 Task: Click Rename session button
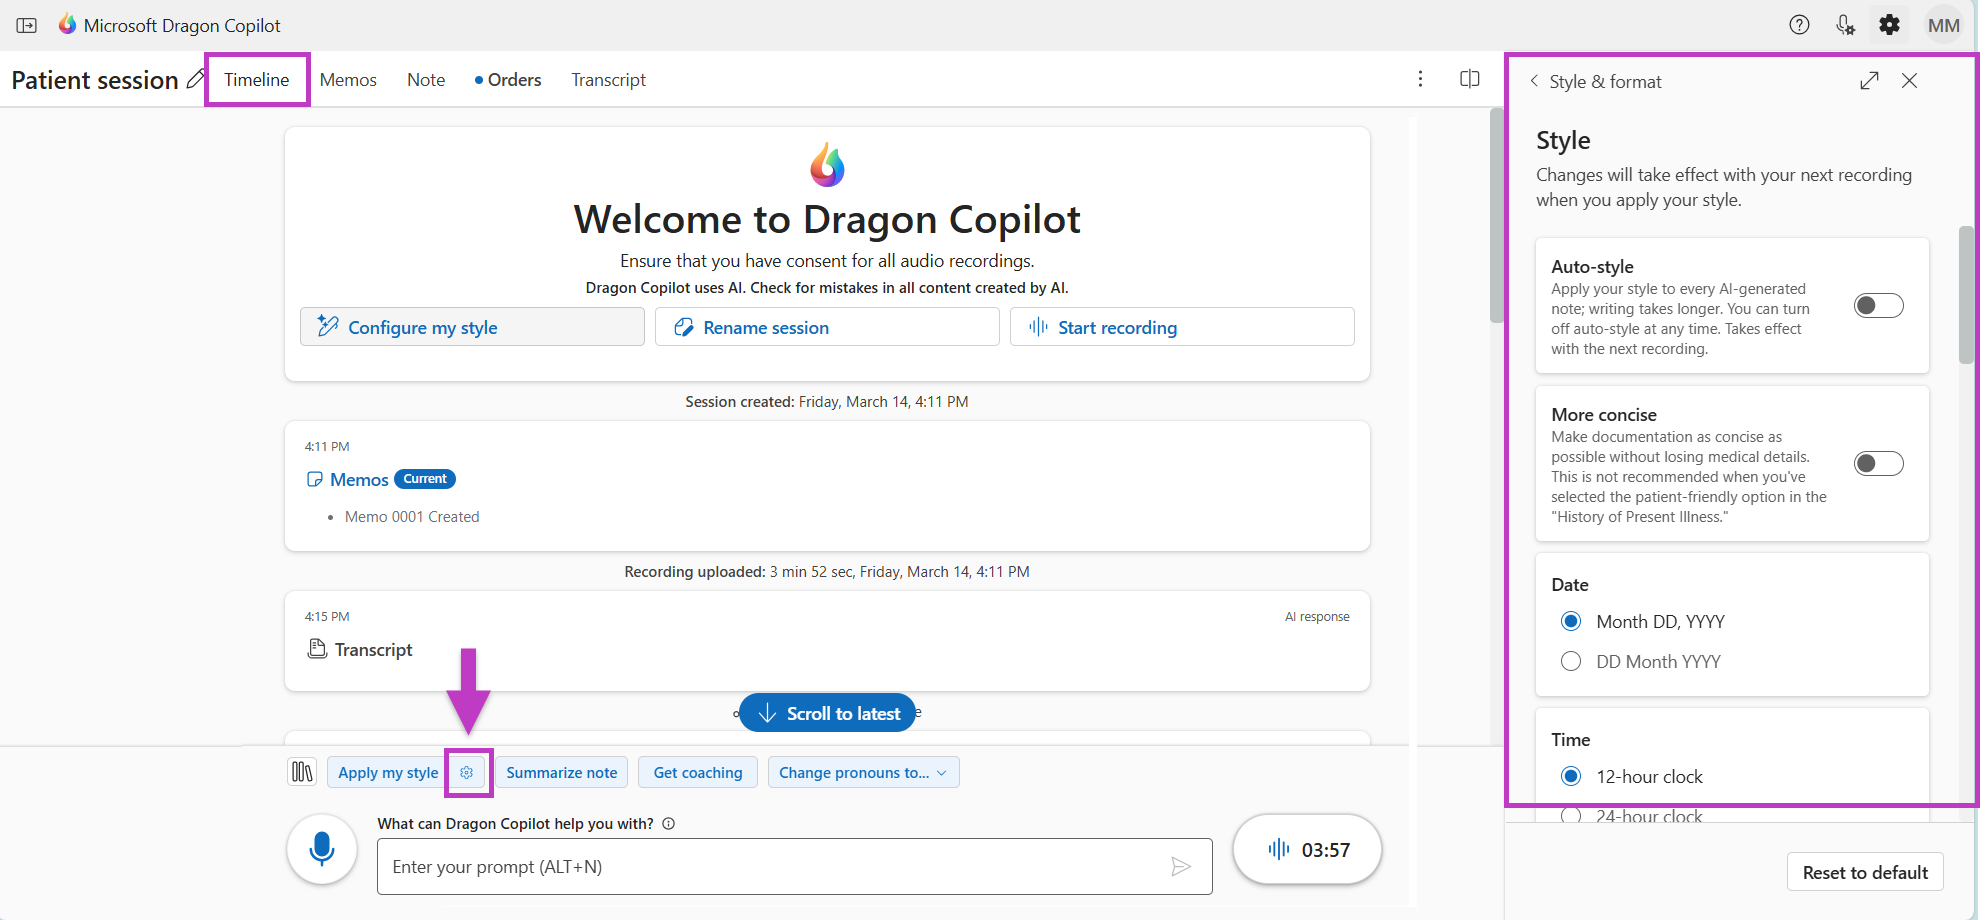pos(827,327)
